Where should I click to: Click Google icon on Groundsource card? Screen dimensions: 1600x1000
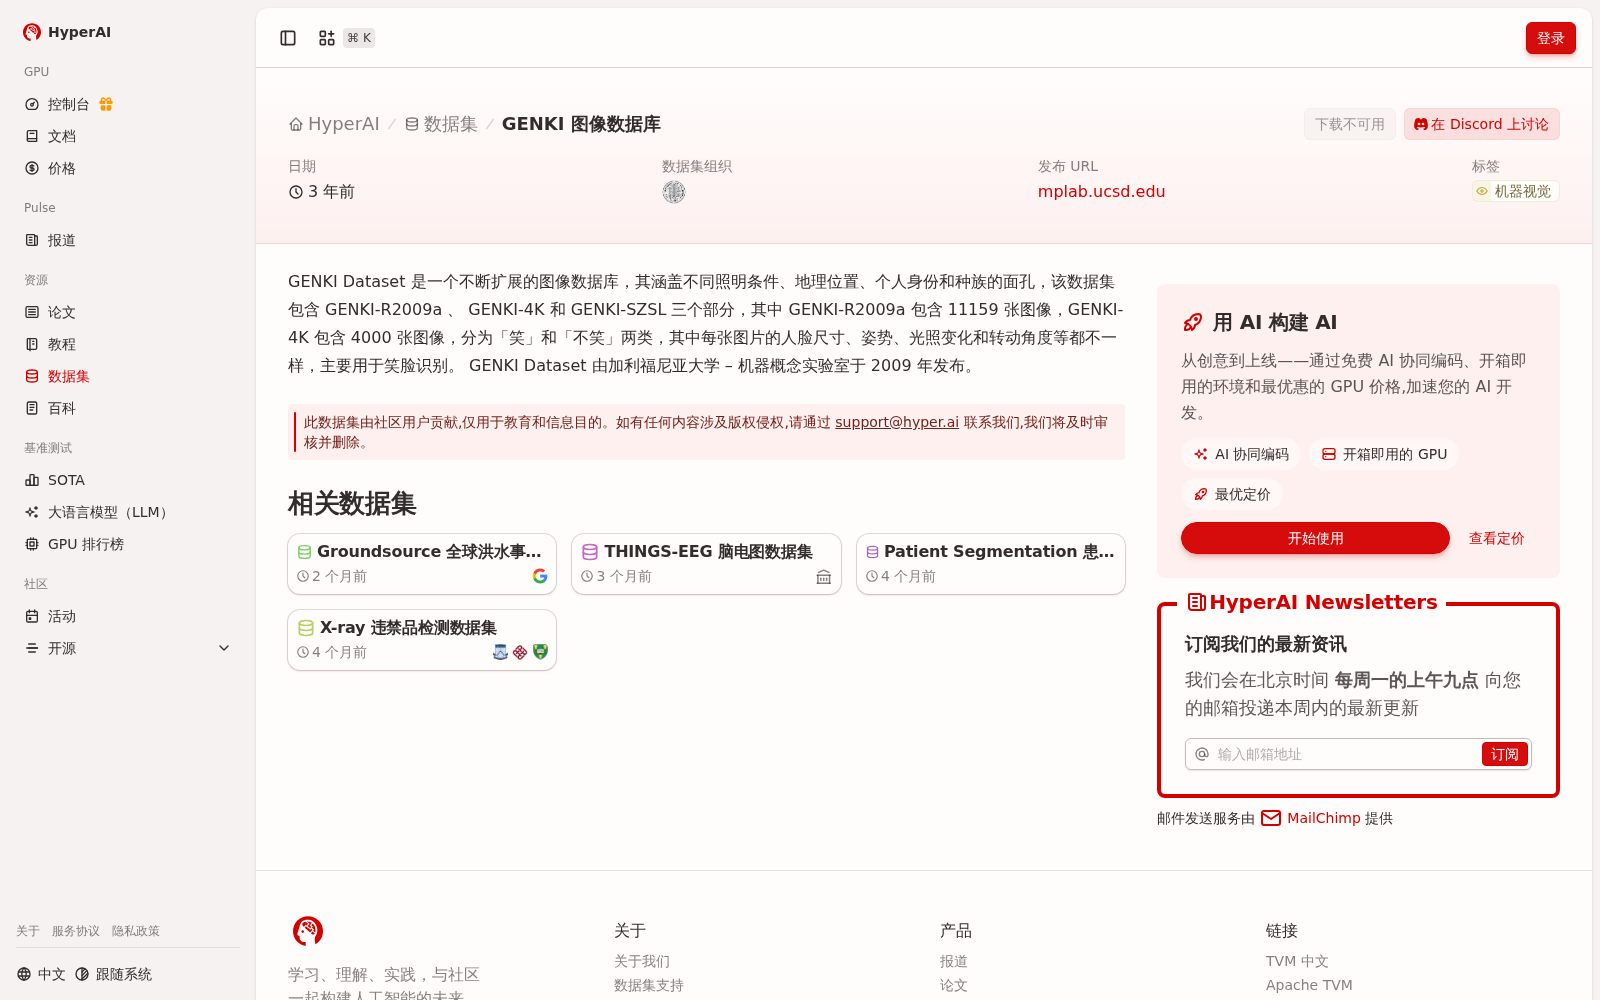[540, 576]
